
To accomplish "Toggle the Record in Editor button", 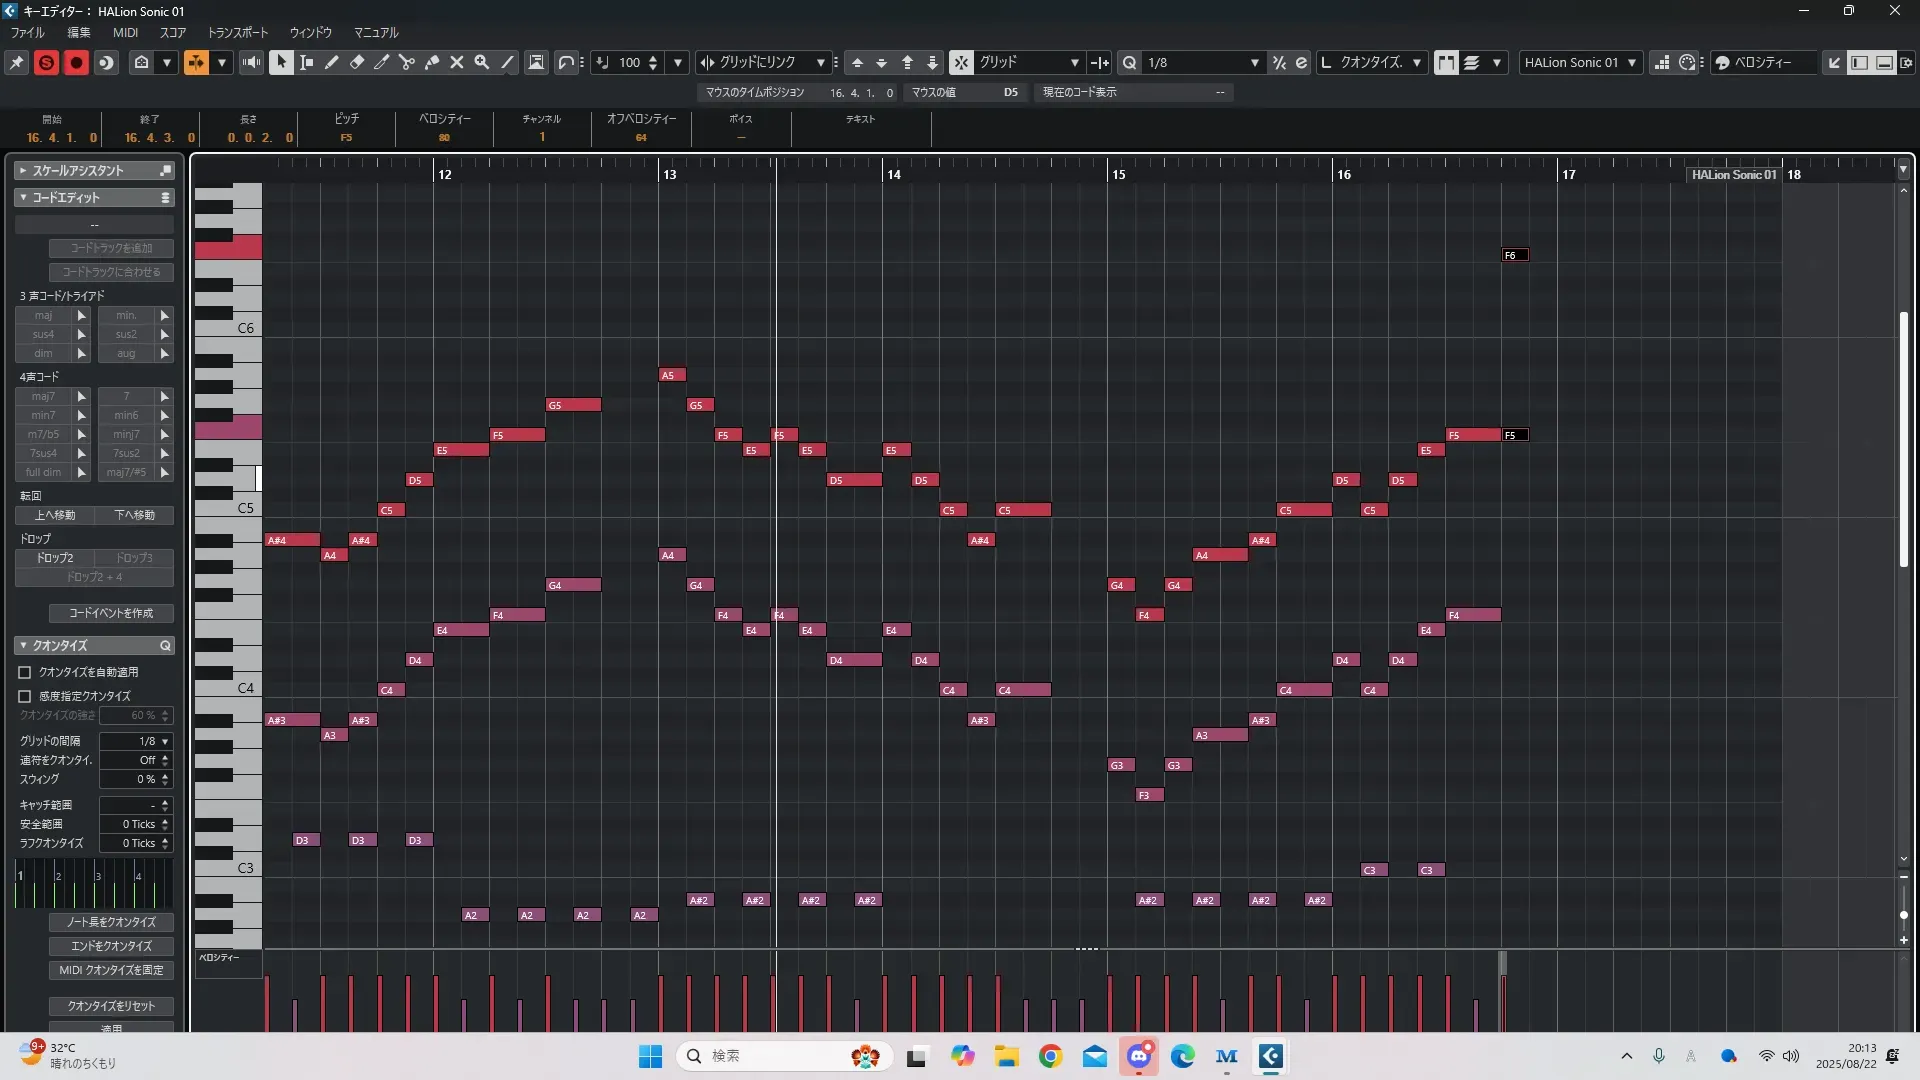I will pos(76,62).
